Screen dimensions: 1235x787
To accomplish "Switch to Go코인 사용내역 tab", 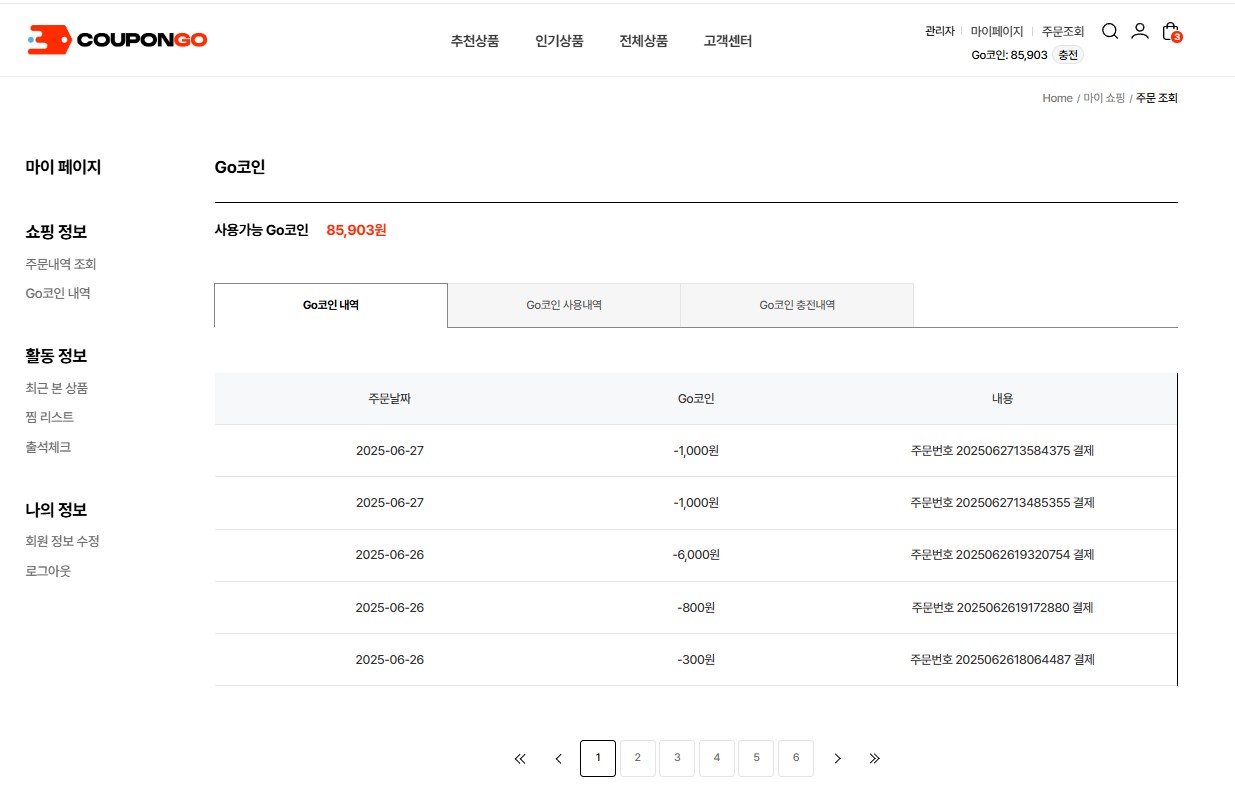I will point(564,305).
